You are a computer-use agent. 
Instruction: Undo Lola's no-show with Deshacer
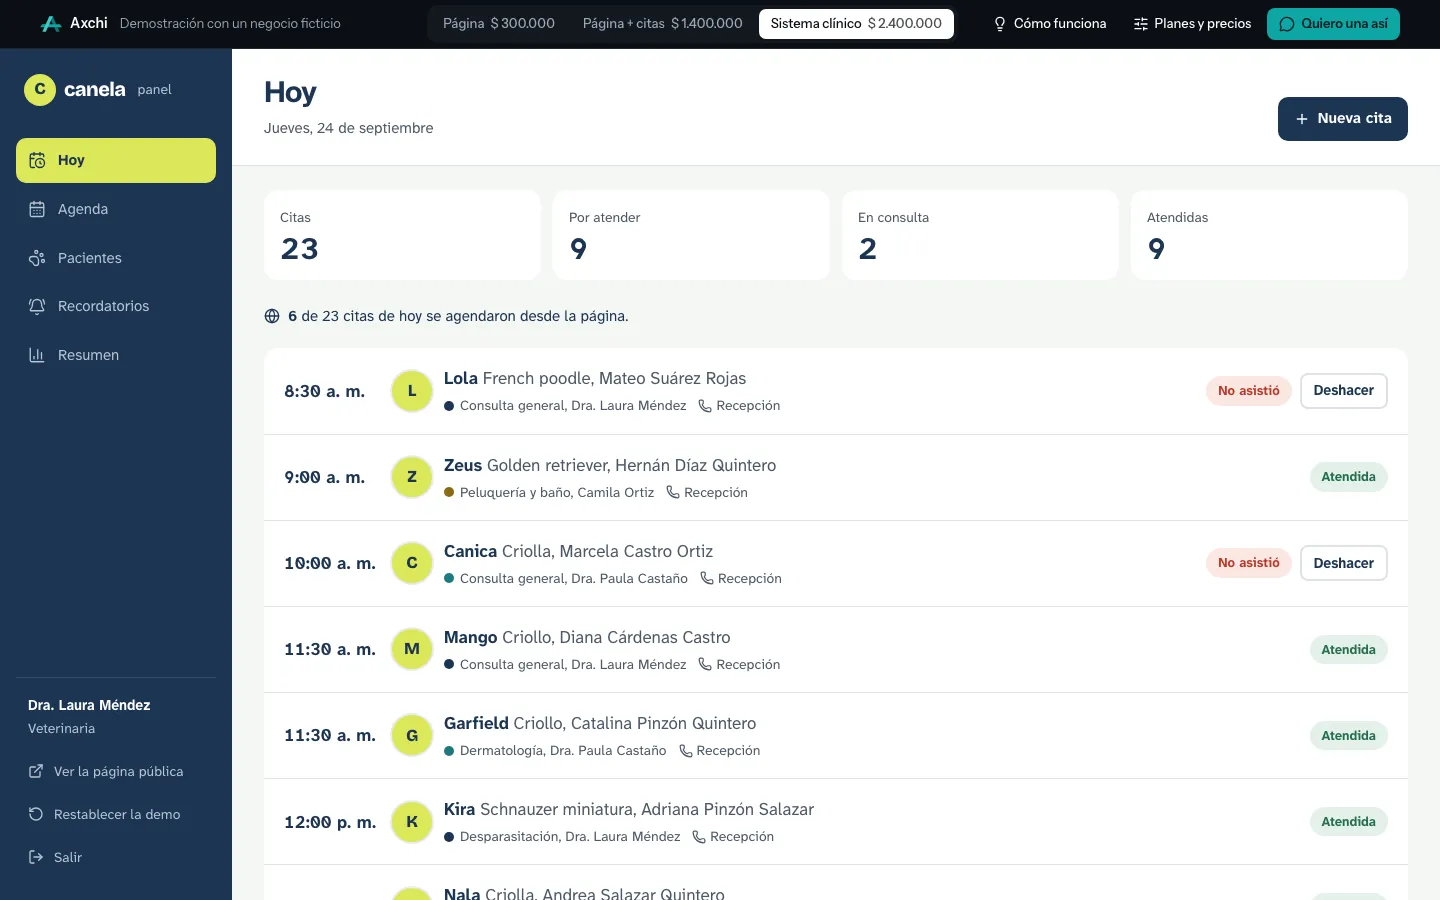(1344, 391)
